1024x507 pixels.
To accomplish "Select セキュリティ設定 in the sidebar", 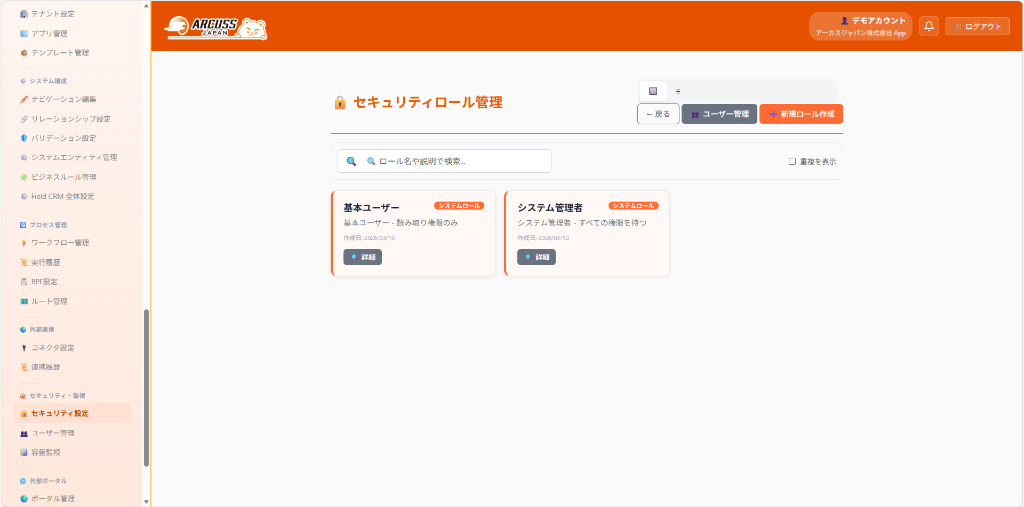I will tap(72, 414).
